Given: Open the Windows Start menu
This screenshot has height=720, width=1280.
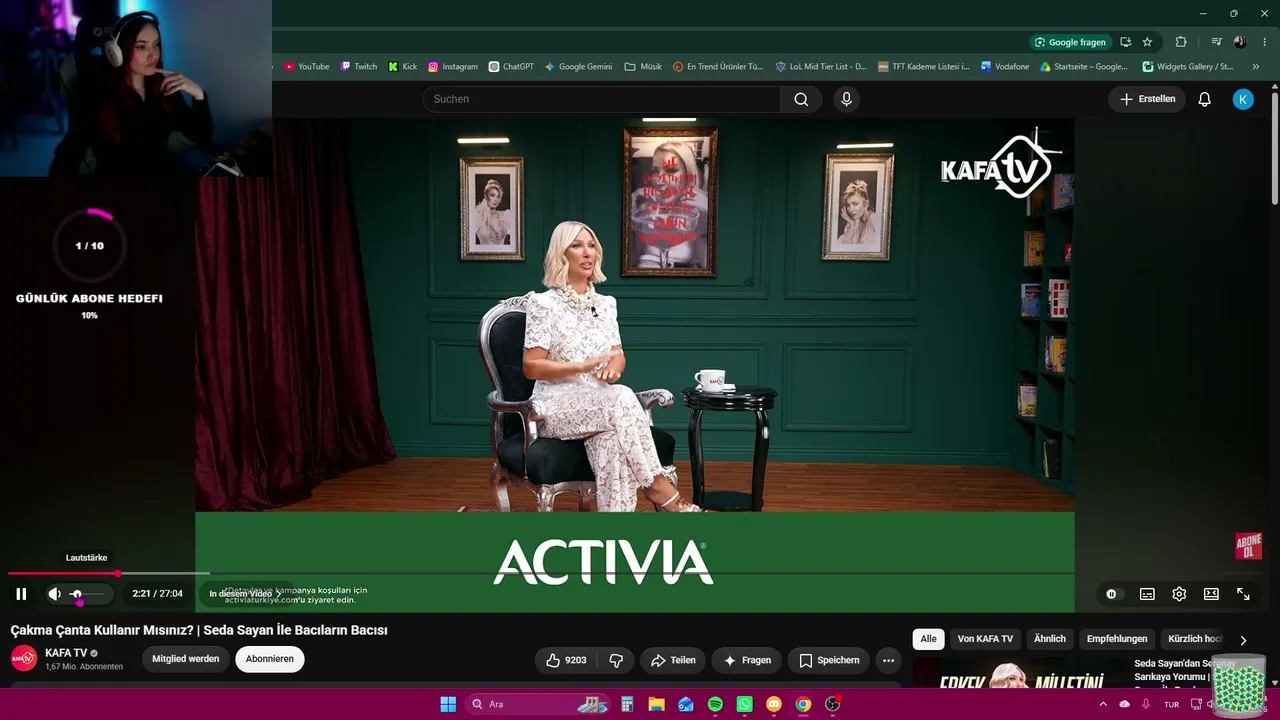Looking at the screenshot, I should pyautogui.click(x=448, y=704).
